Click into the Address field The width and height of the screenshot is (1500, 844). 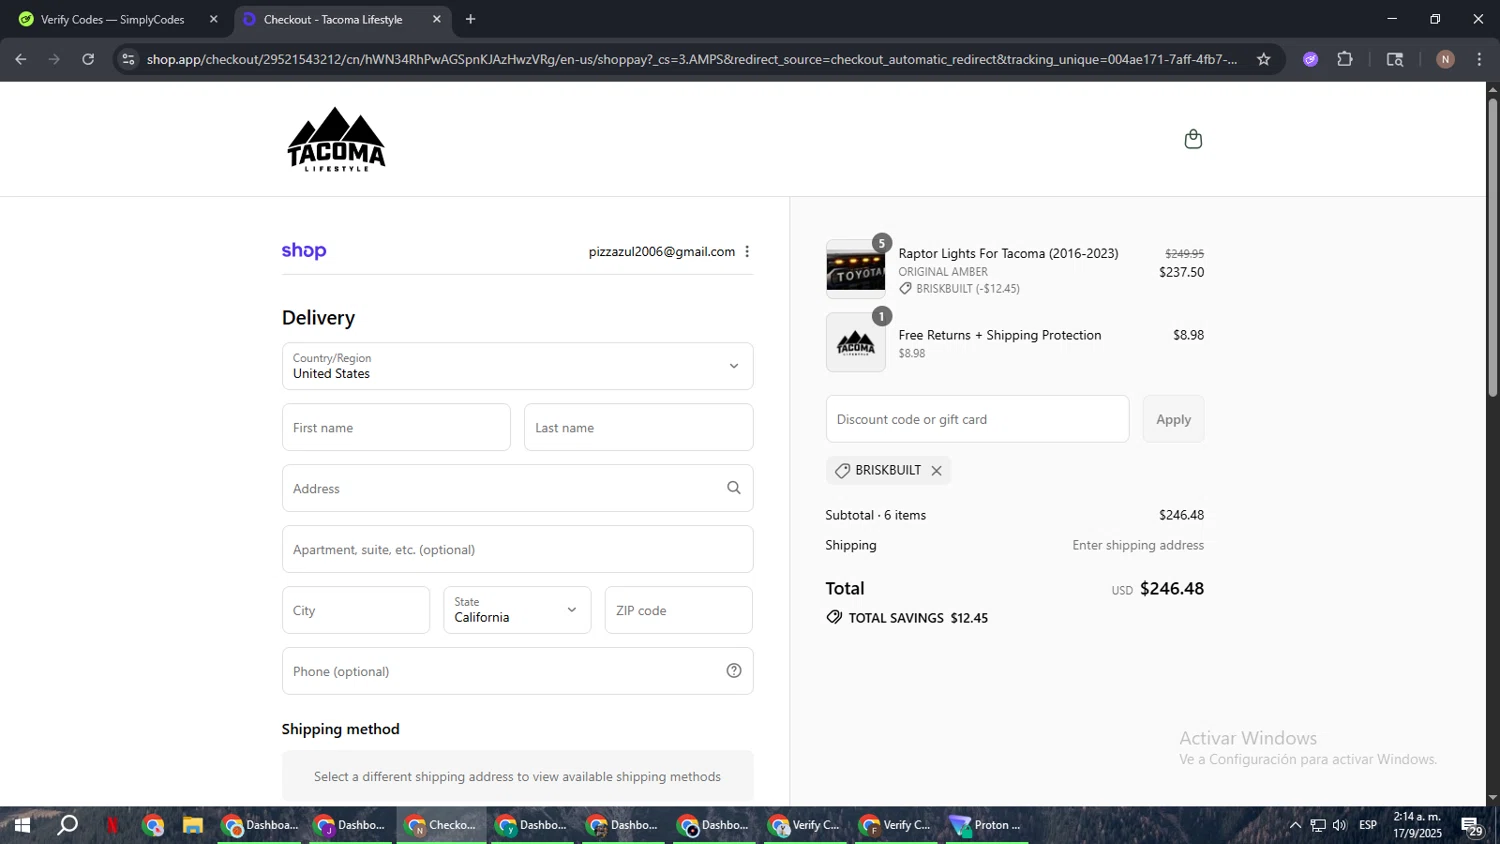(517, 488)
